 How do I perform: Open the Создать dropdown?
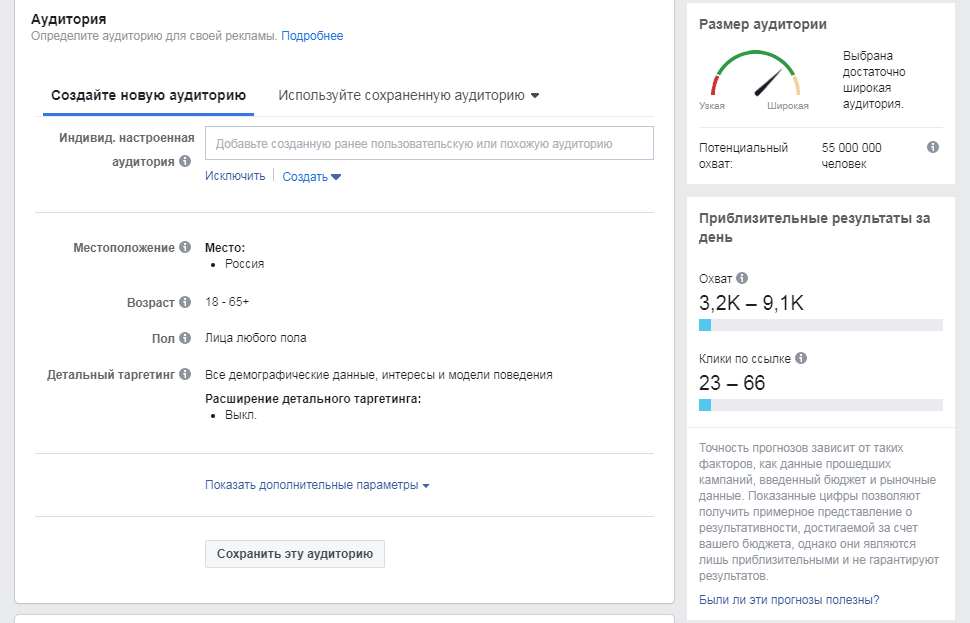pyautogui.click(x=312, y=176)
